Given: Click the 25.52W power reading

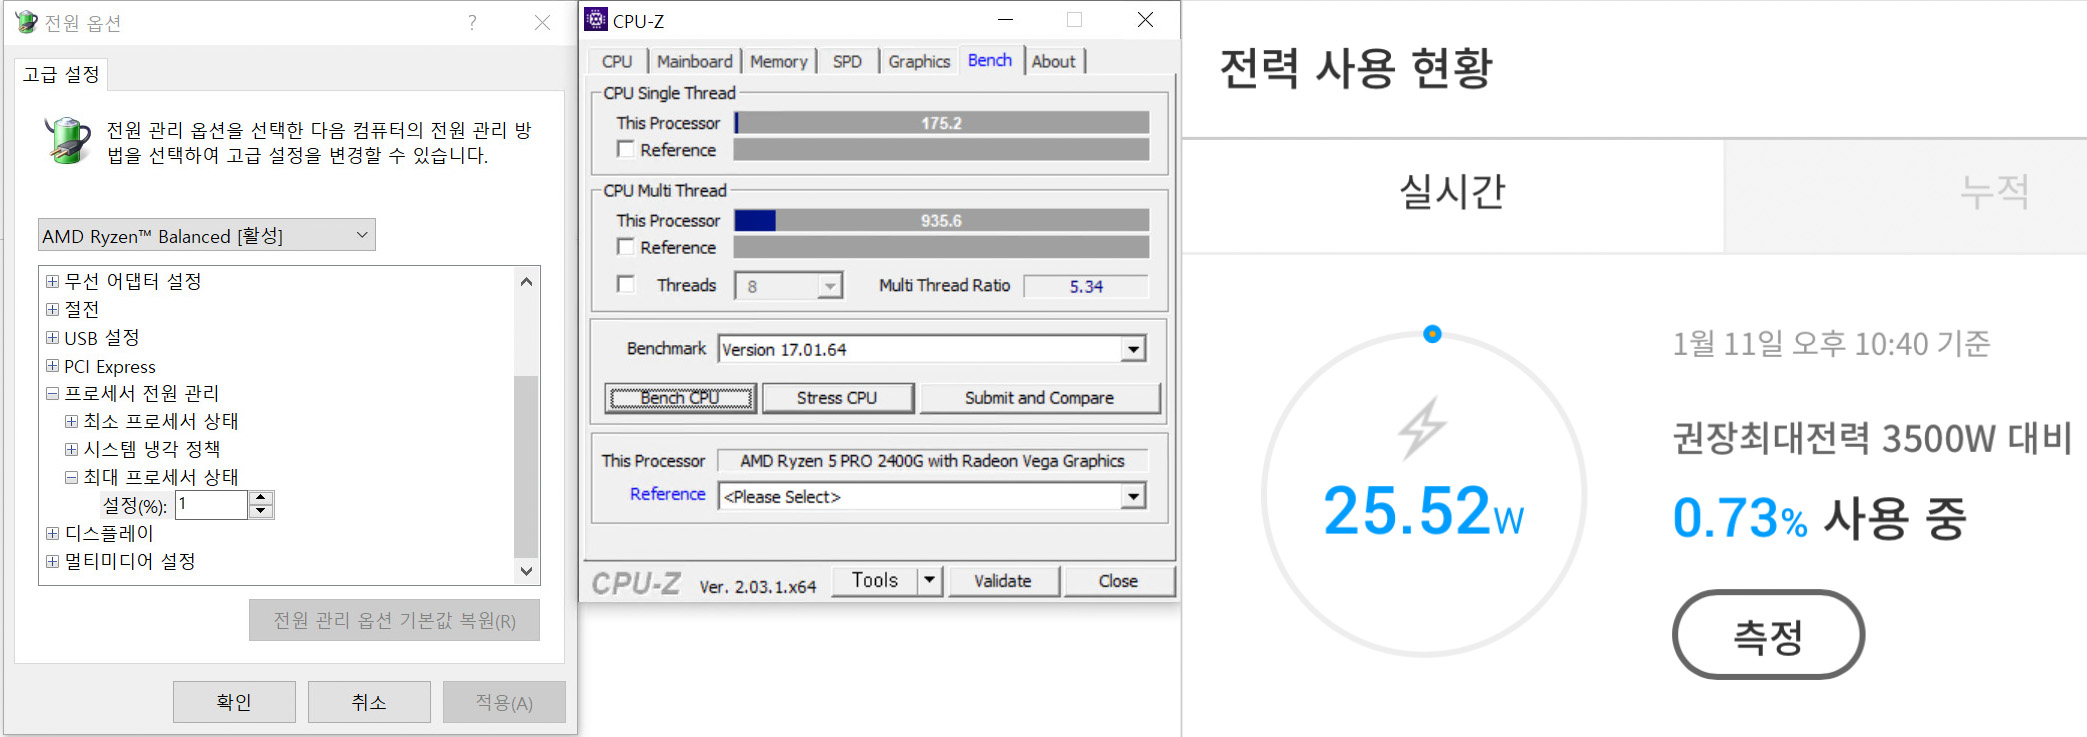Looking at the screenshot, I should pos(1424,510).
